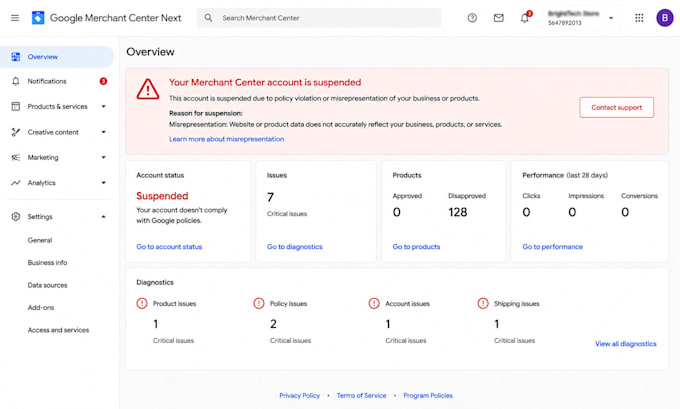680x409 pixels.
Task: Click the red notifications count badge in sidebar
Action: pyautogui.click(x=103, y=81)
